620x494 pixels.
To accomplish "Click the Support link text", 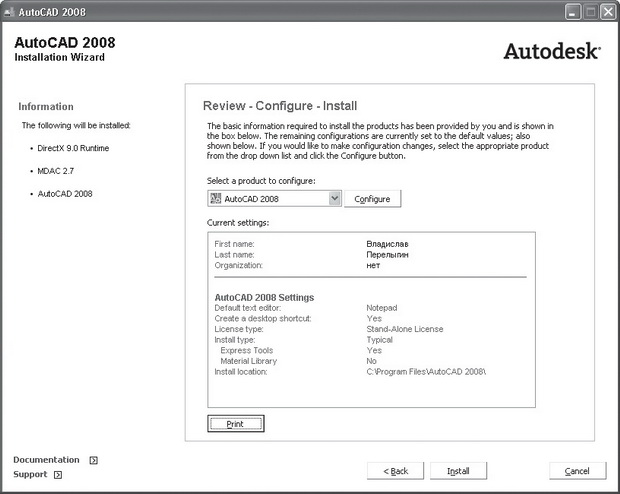I will coord(30,474).
